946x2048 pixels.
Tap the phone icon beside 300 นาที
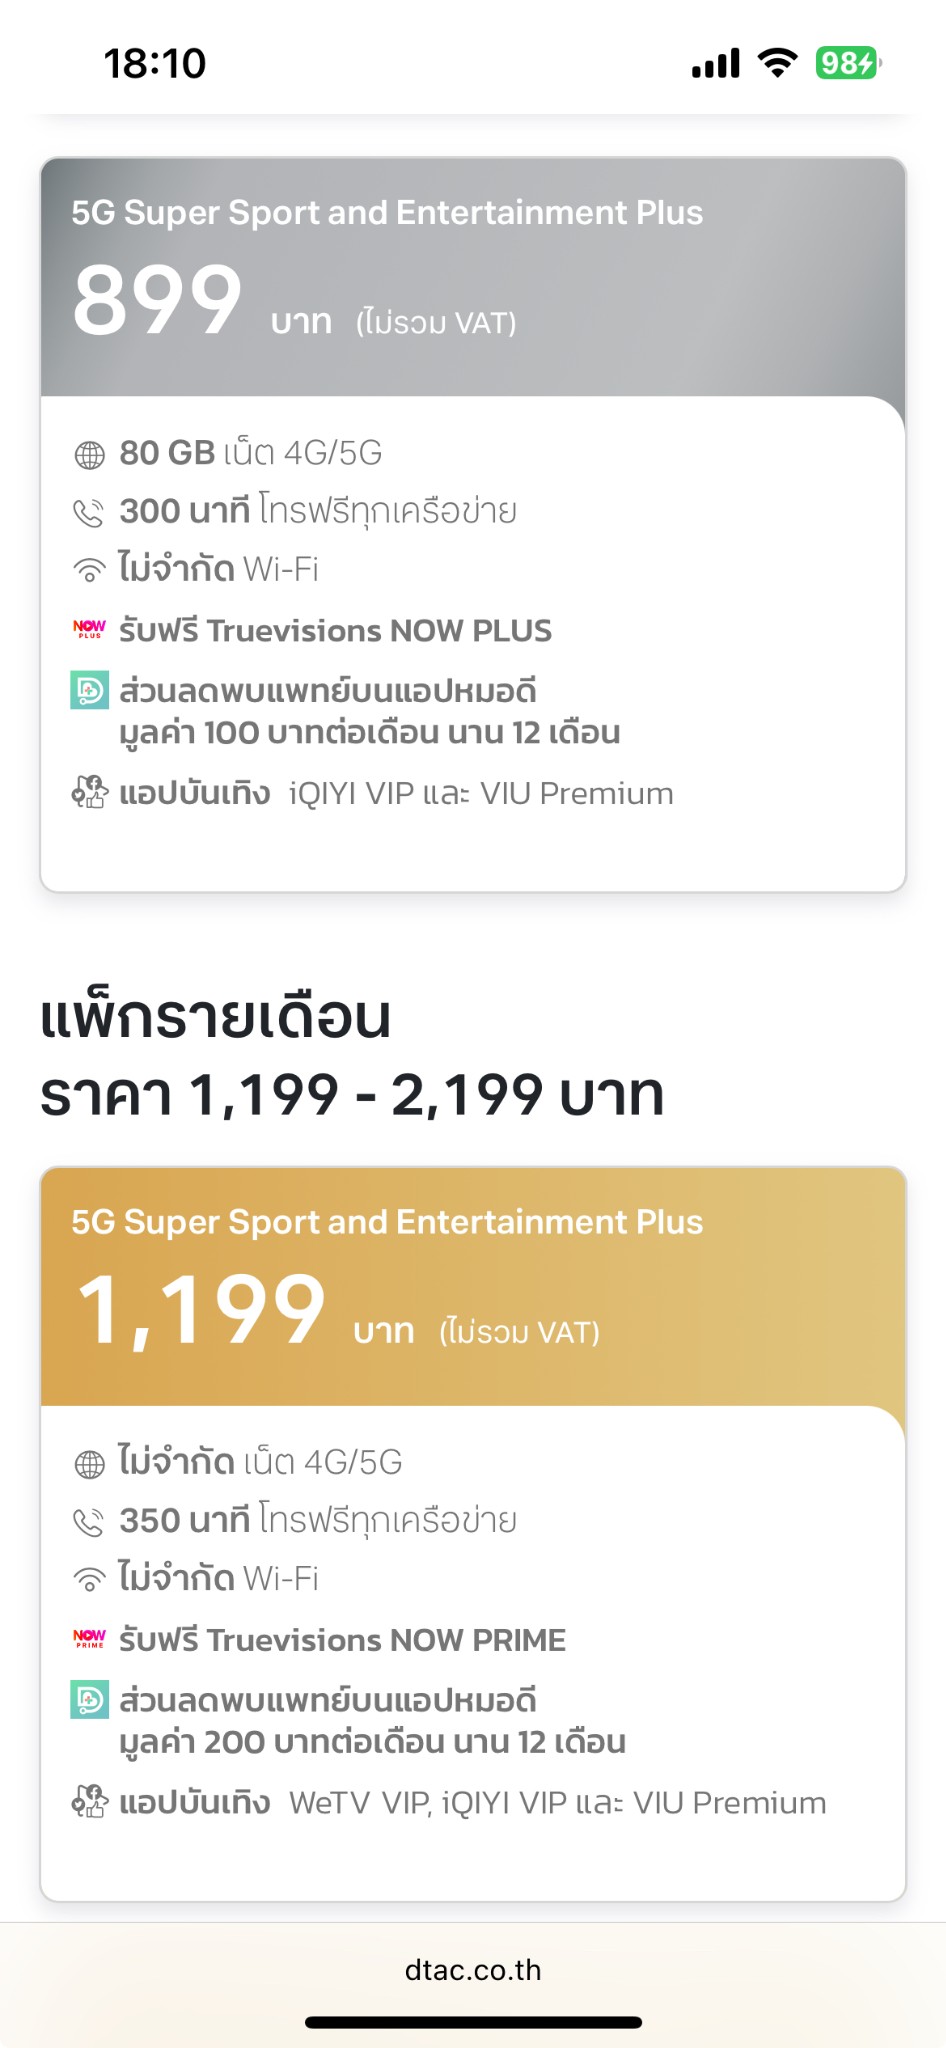pyautogui.click(x=89, y=513)
